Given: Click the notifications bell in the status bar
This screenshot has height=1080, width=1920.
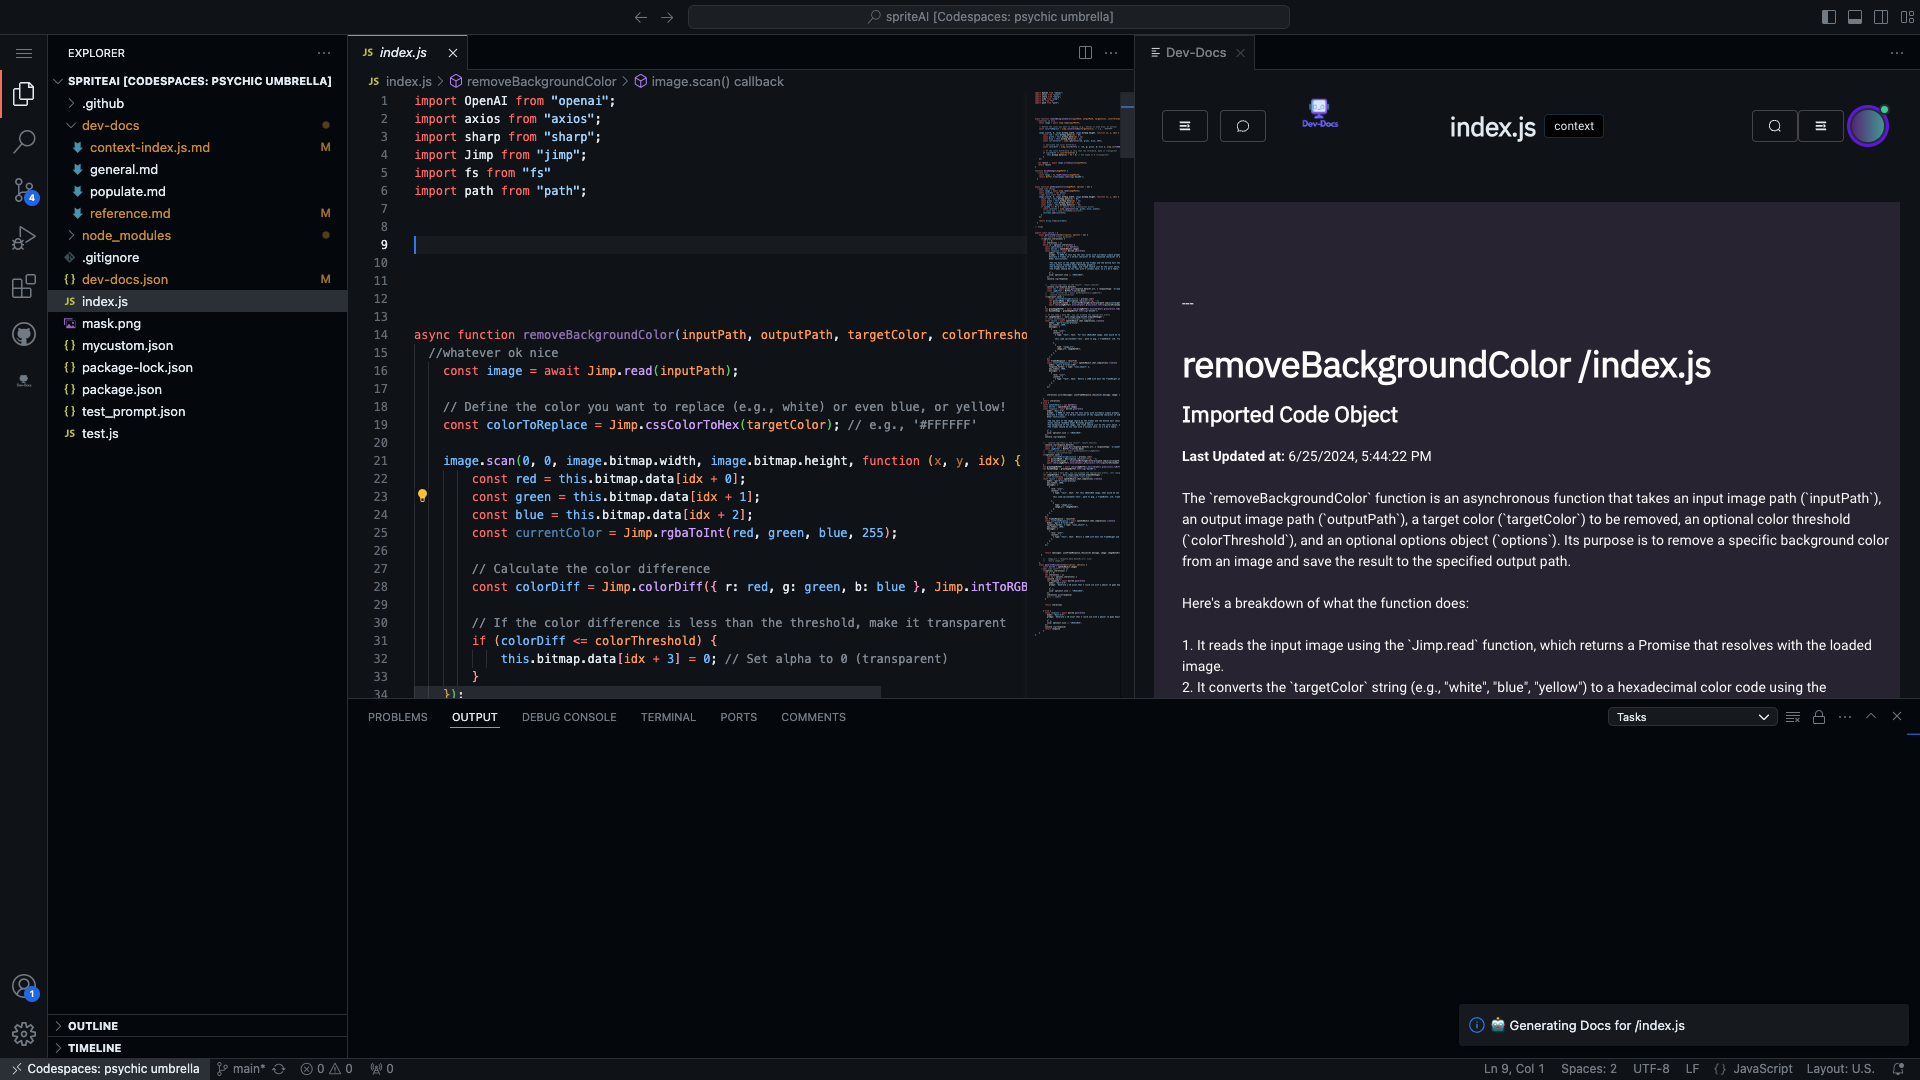Looking at the screenshot, I should [x=1899, y=1068].
